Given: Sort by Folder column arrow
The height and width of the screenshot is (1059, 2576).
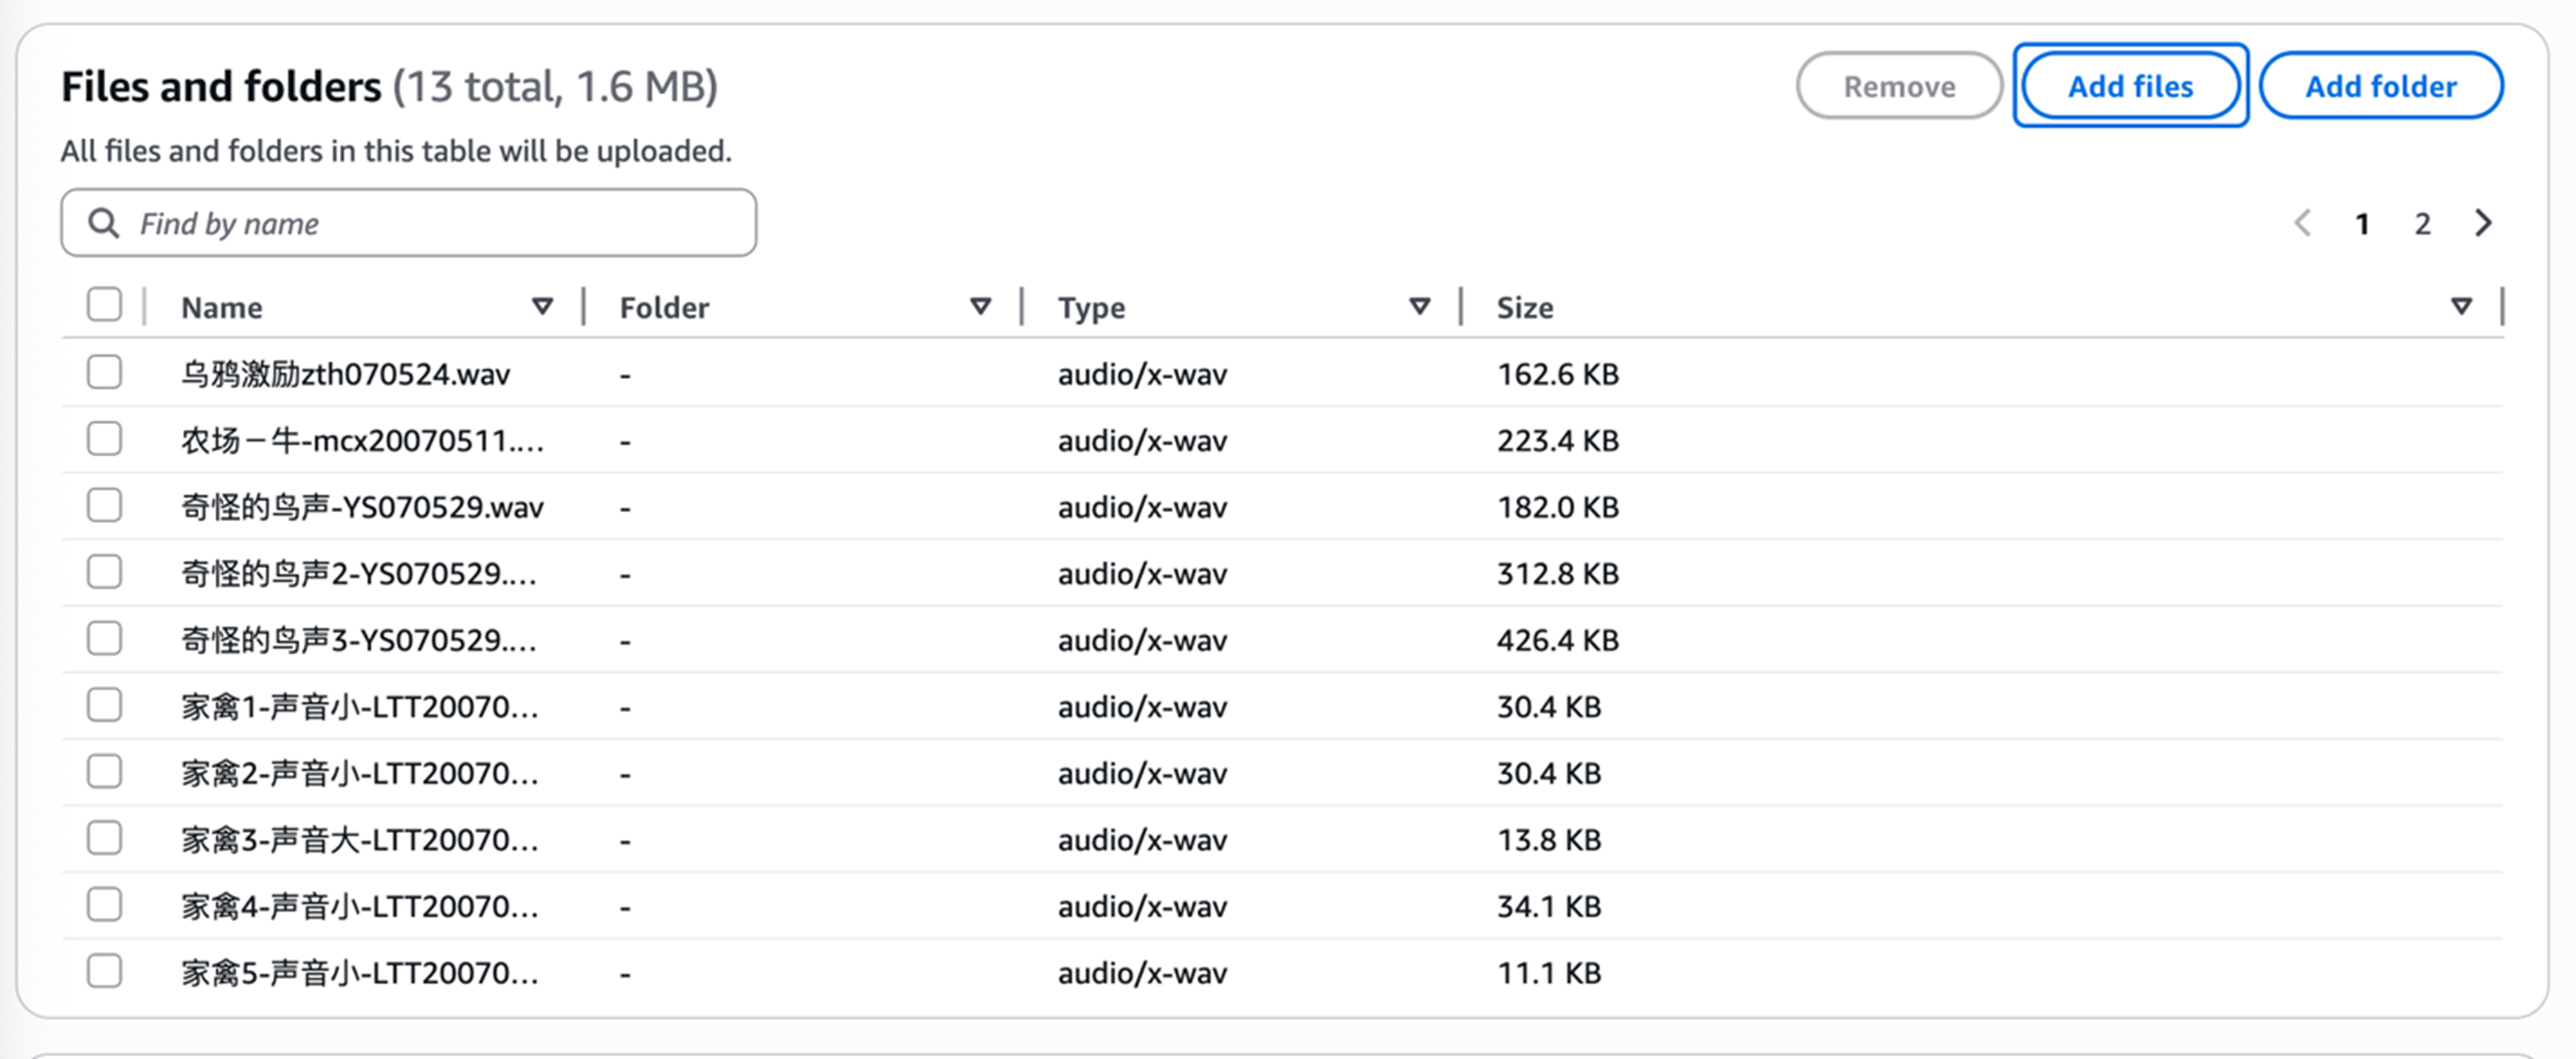Looking at the screenshot, I should pos(980,306).
